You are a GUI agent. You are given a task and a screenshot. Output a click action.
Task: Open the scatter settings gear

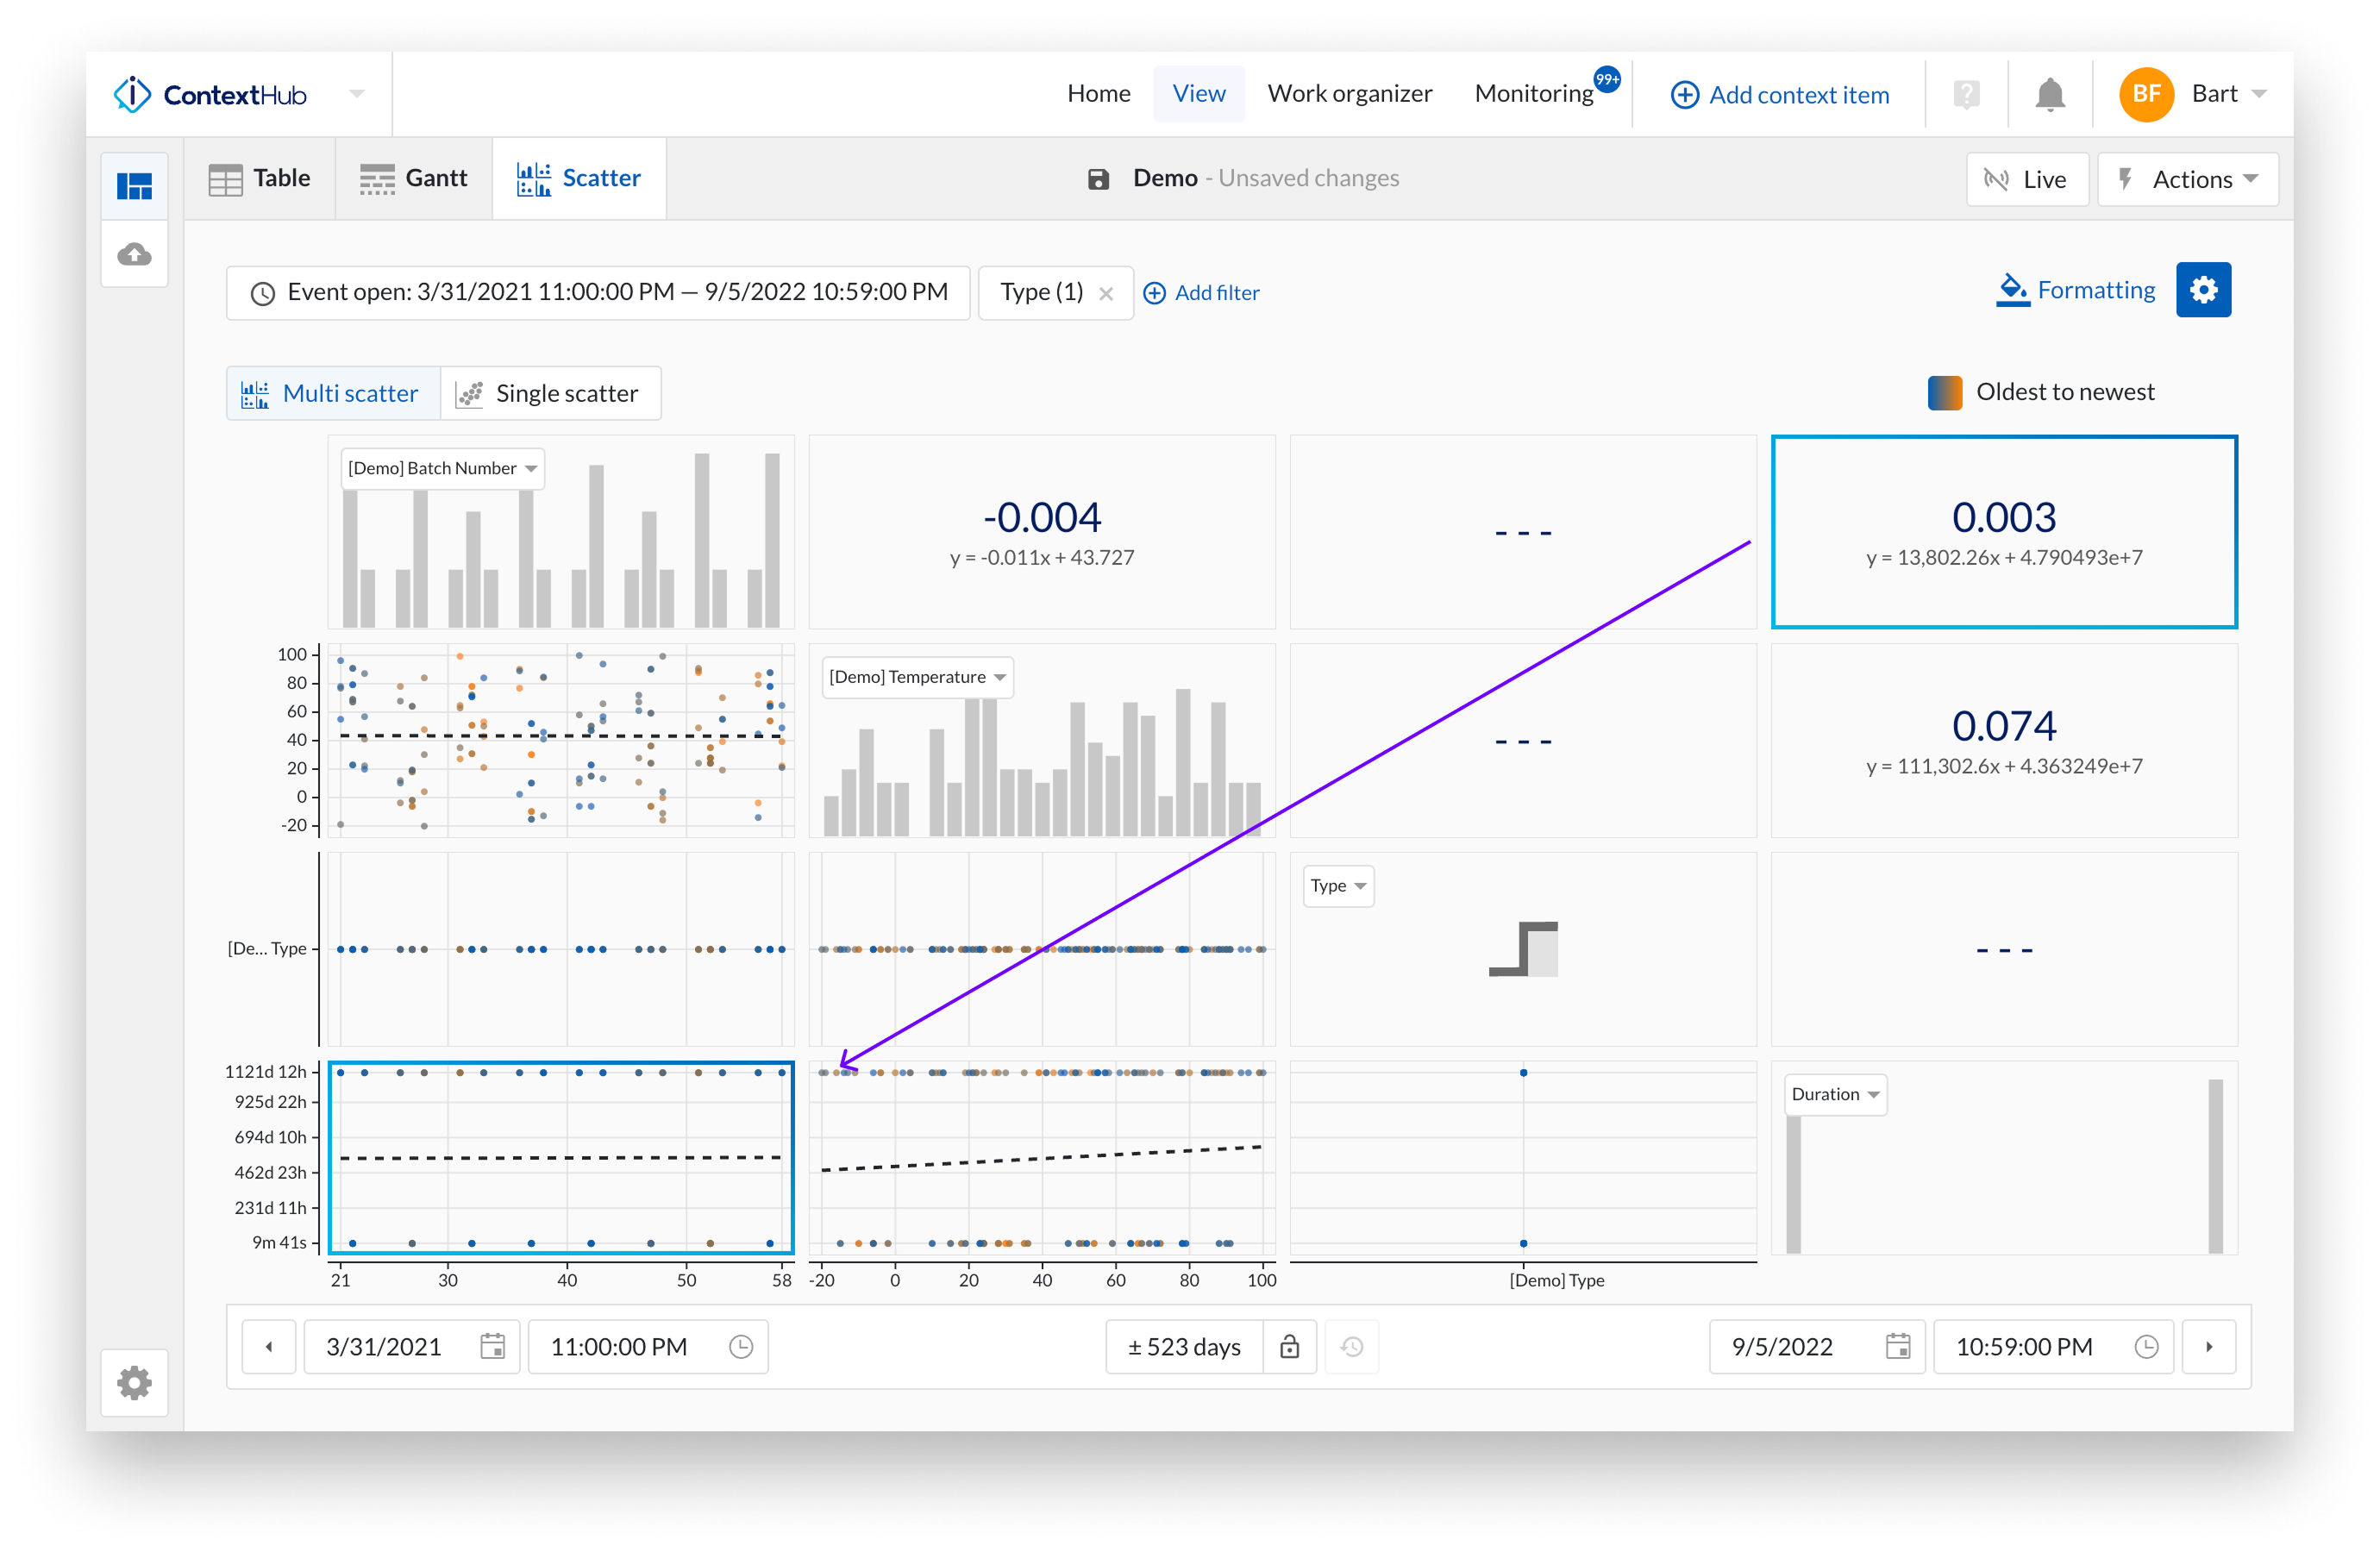[2204, 290]
